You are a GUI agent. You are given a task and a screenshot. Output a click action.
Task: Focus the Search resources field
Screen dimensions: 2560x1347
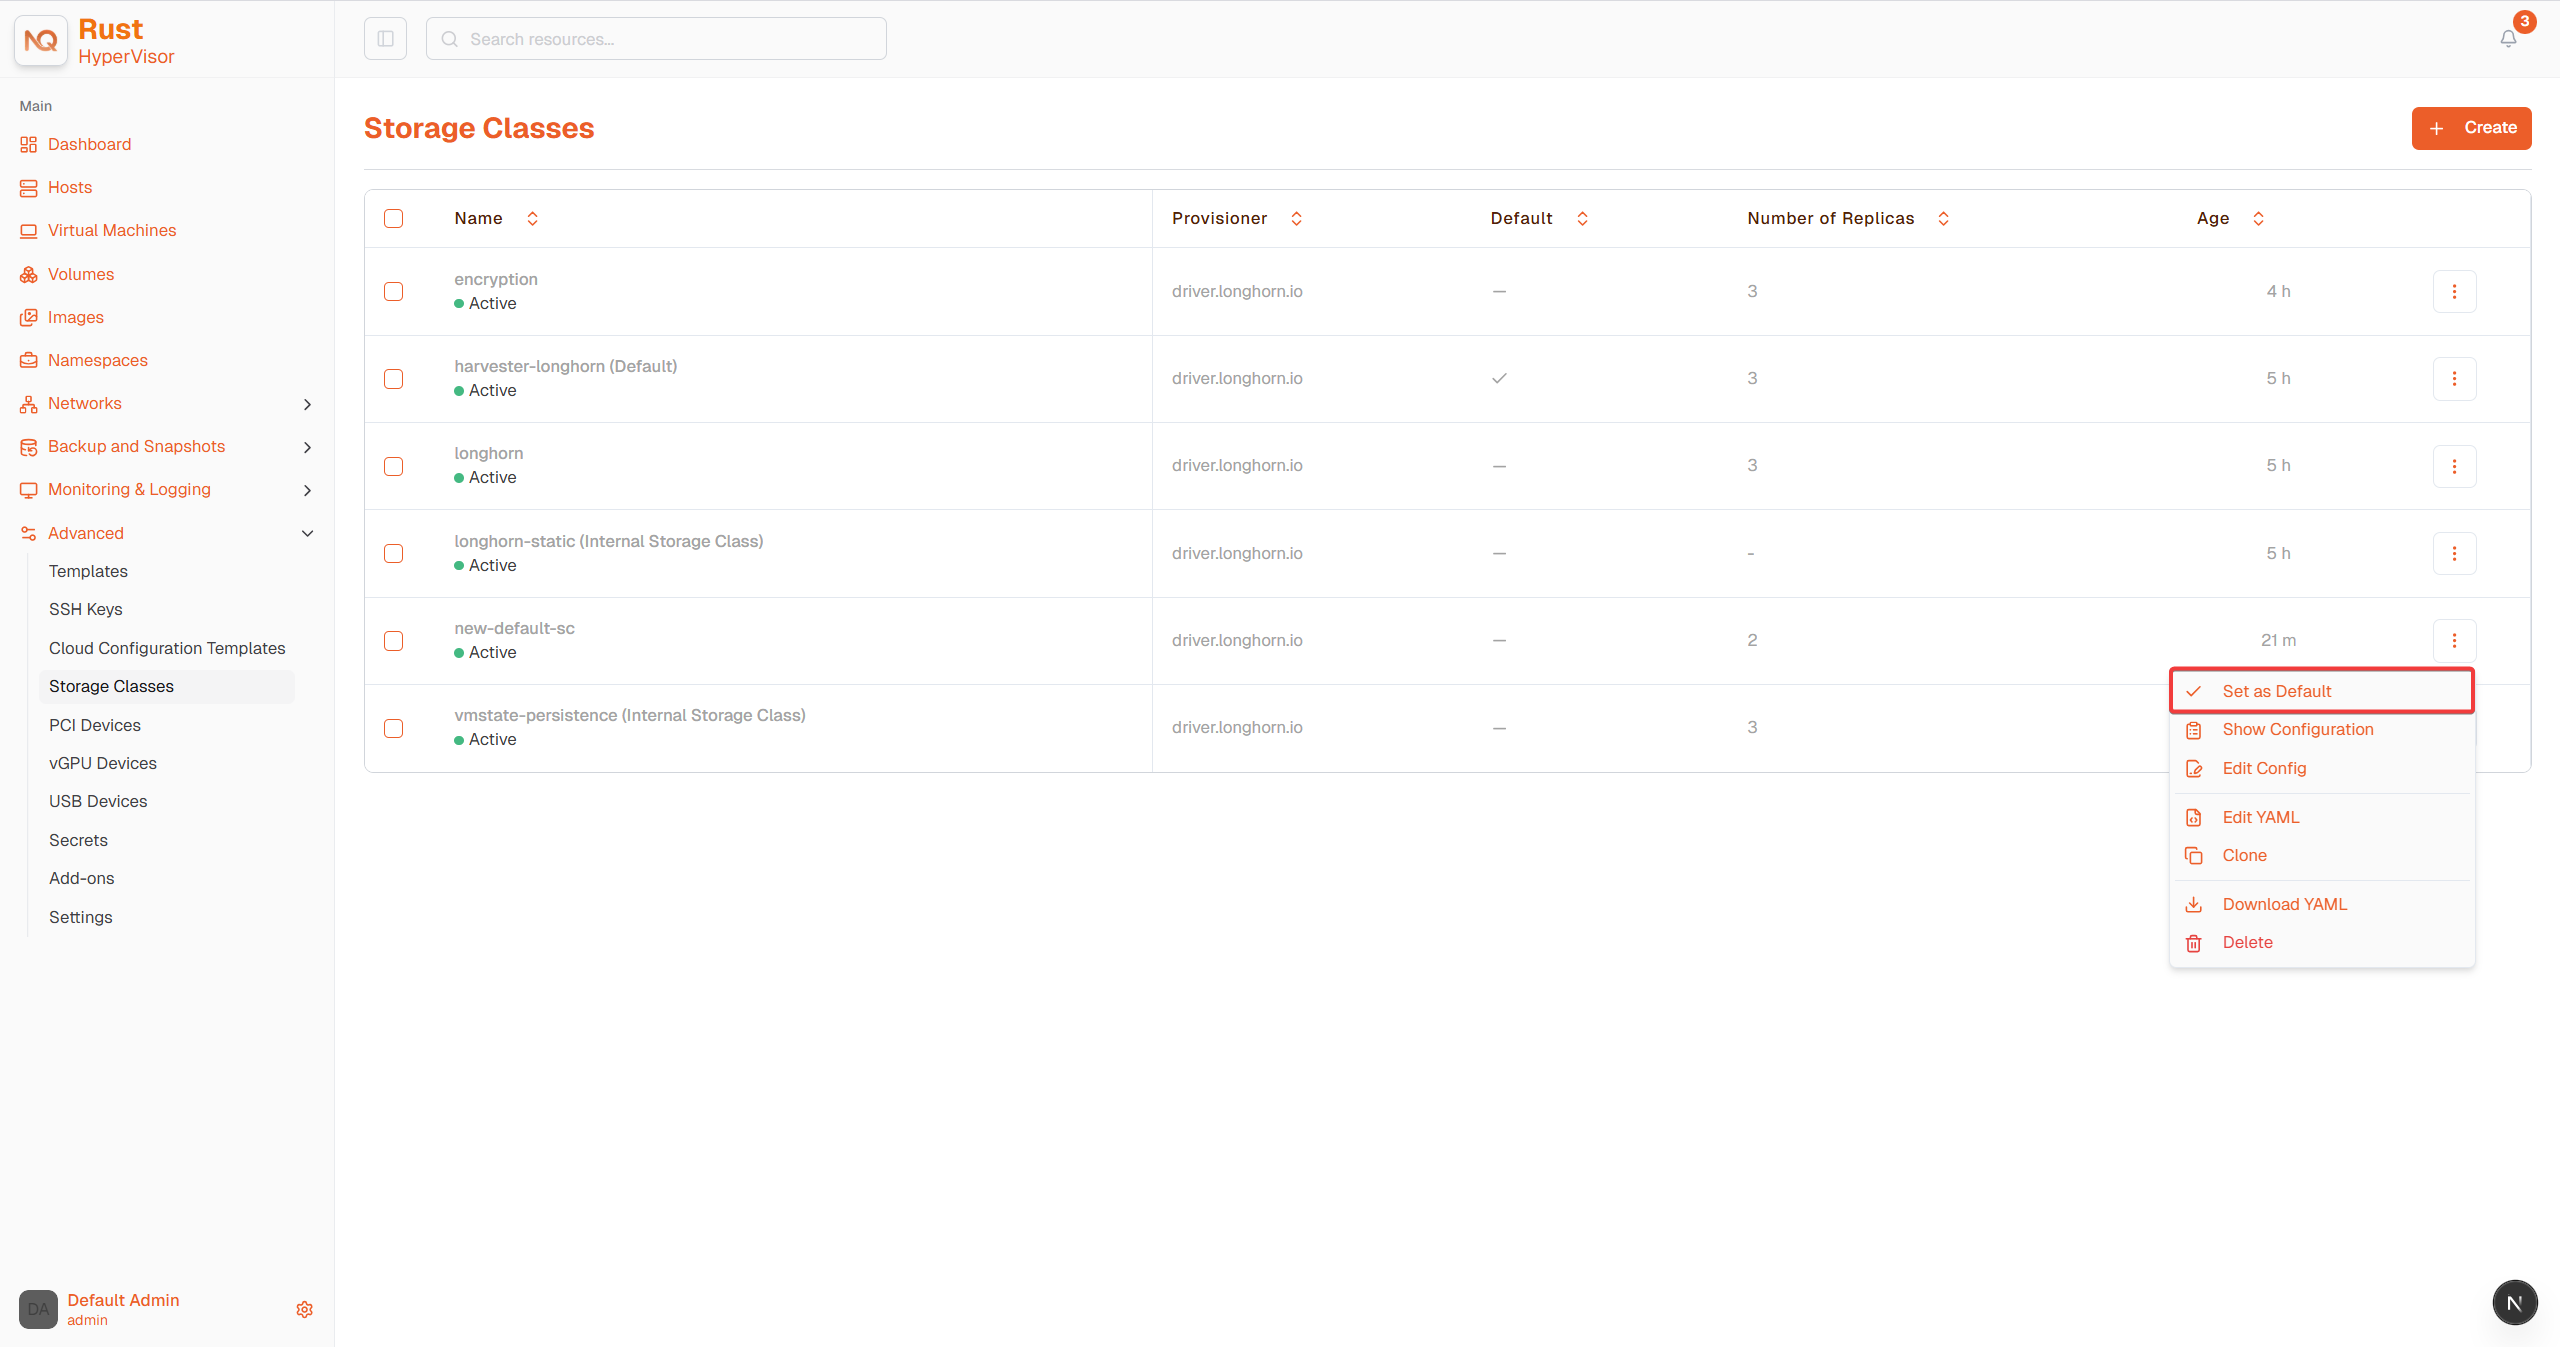point(656,39)
